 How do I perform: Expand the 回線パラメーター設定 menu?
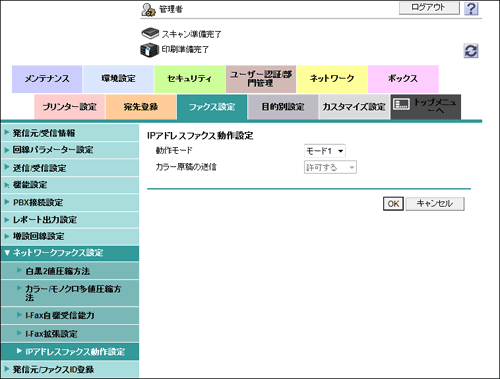[70, 150]
